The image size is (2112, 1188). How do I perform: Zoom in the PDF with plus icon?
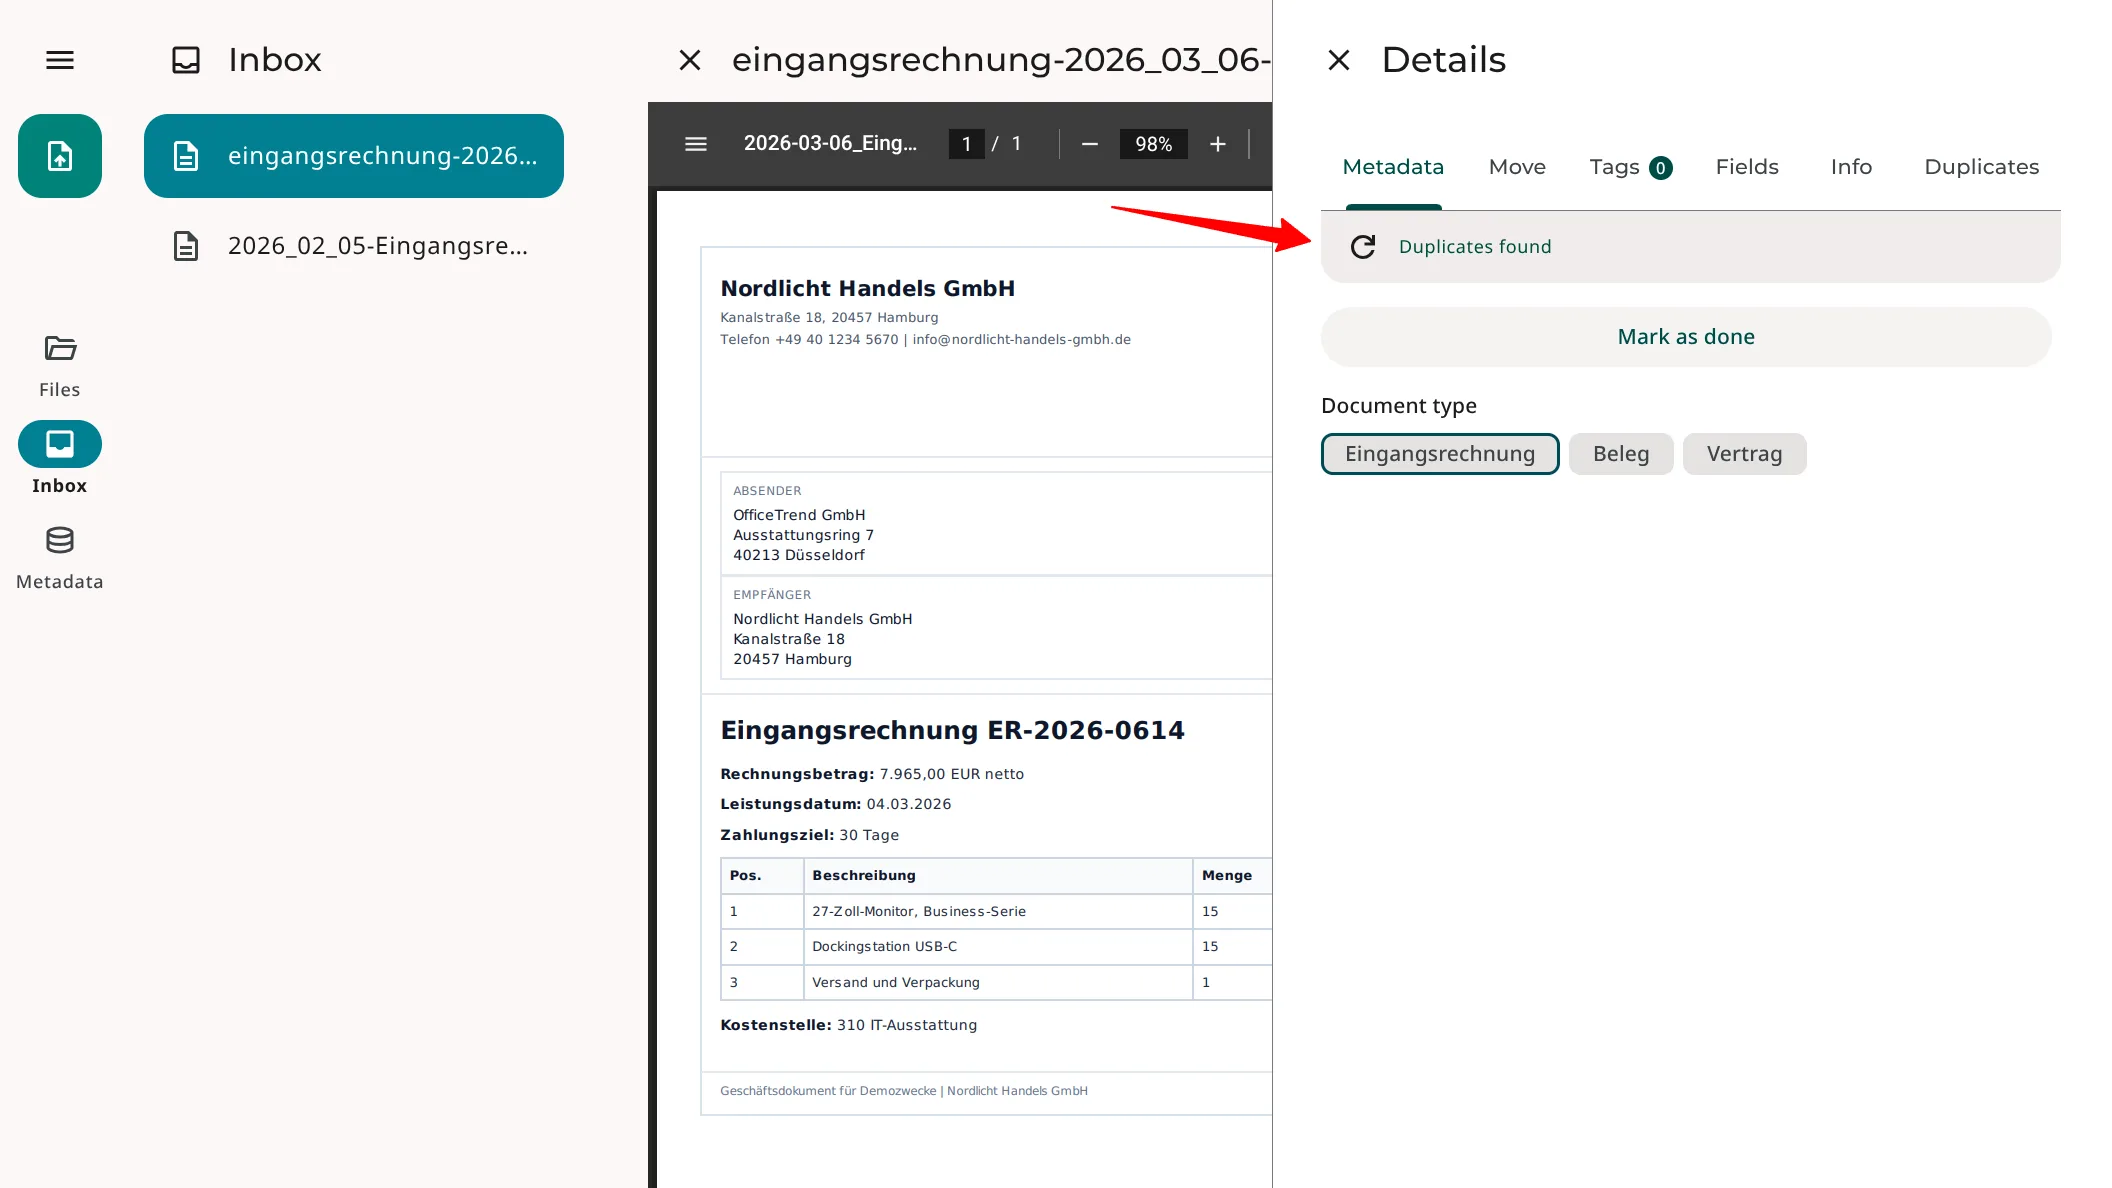click(x=1218, y=144)
